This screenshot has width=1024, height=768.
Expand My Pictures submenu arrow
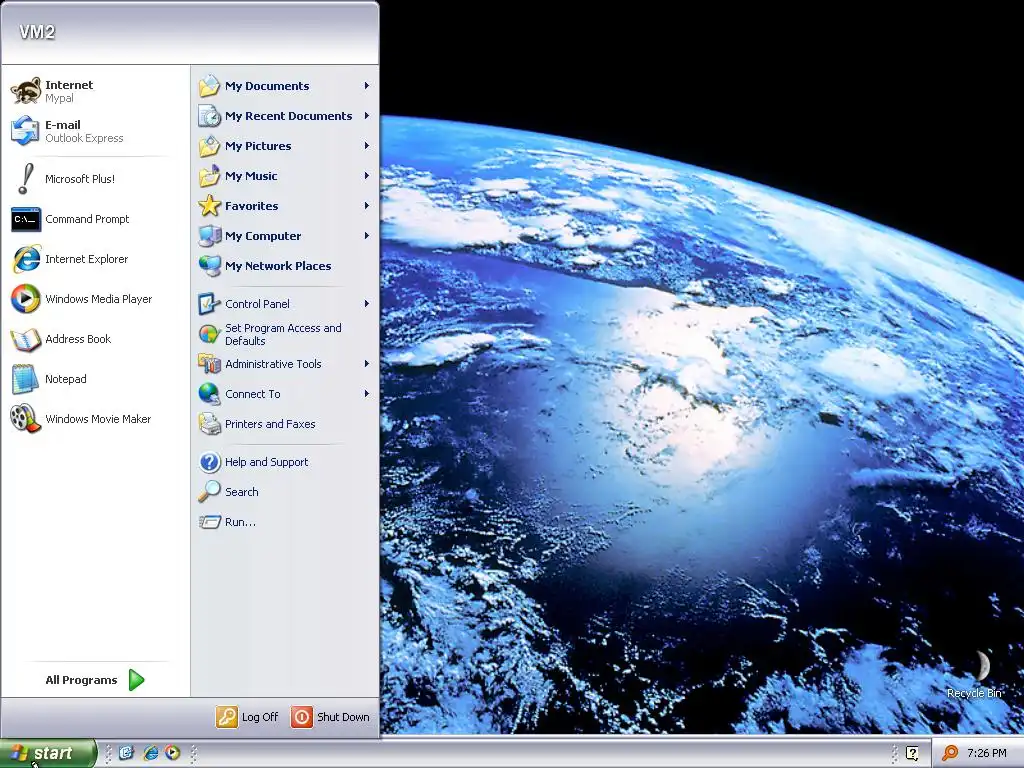pos(366,146)
